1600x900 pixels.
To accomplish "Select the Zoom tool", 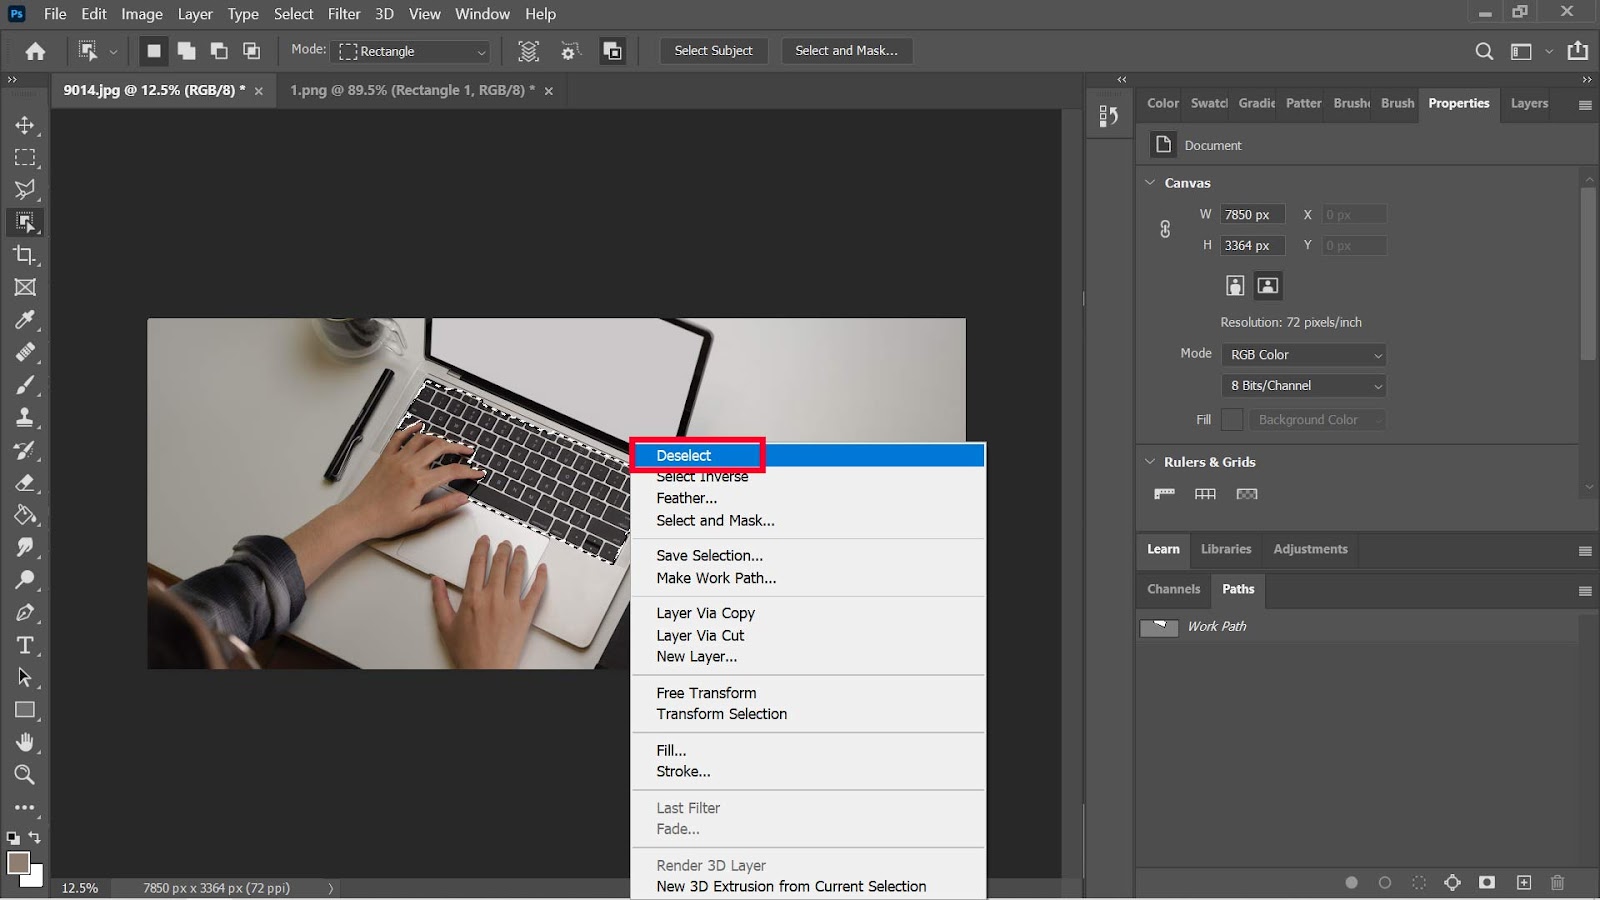I will coord(25,775).
